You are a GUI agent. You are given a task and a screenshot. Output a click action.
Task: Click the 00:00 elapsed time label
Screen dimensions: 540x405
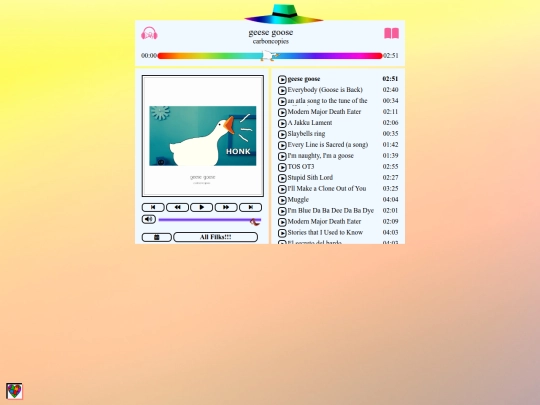149,55
